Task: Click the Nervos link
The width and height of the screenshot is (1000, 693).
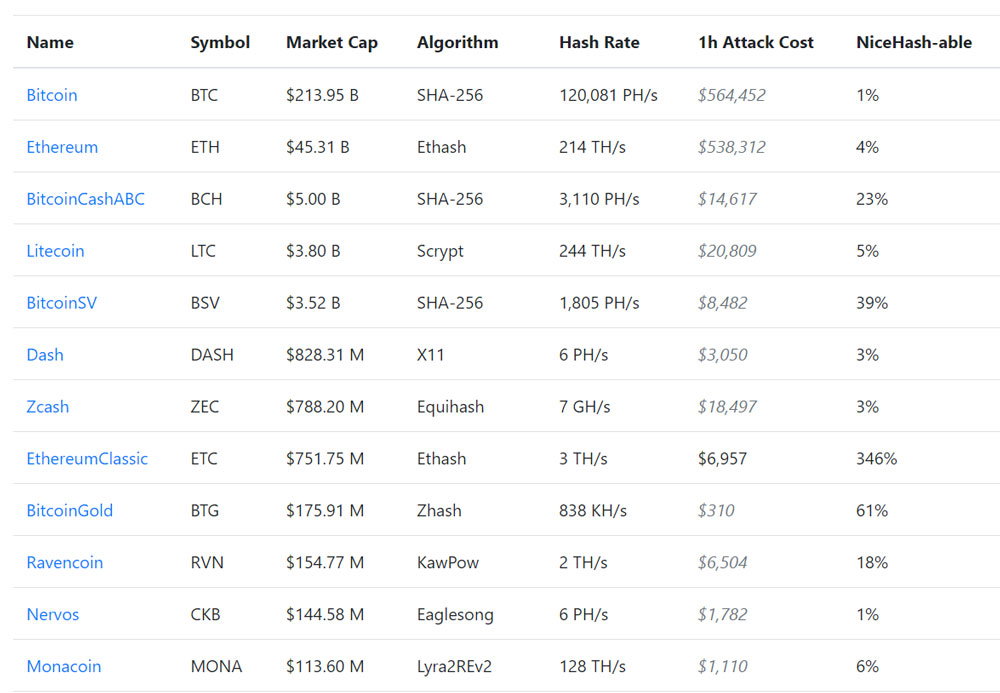Action: tap(52, 615)
